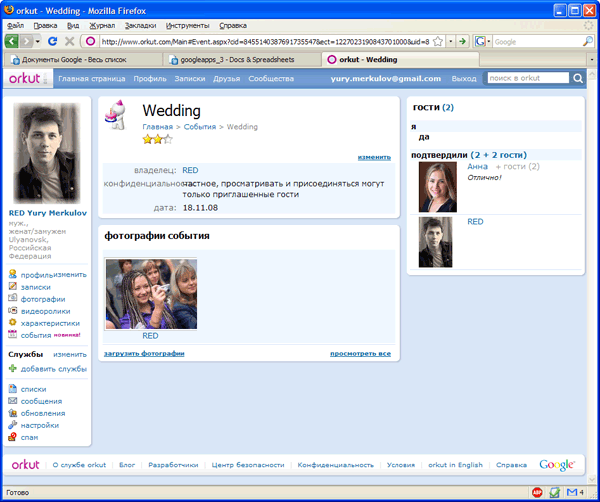Open the search engine selector dropdown
600x502 pixels.
point(483,41)
